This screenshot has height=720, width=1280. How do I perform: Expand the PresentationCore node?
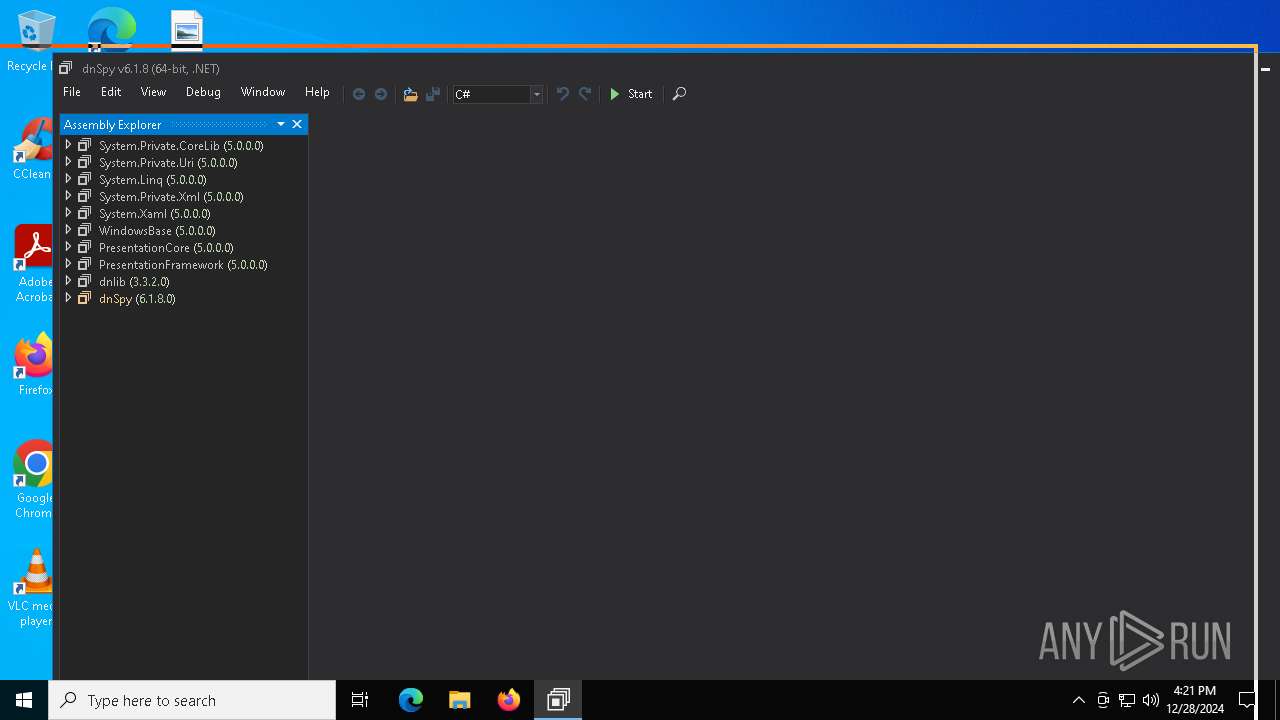point(68,247)
